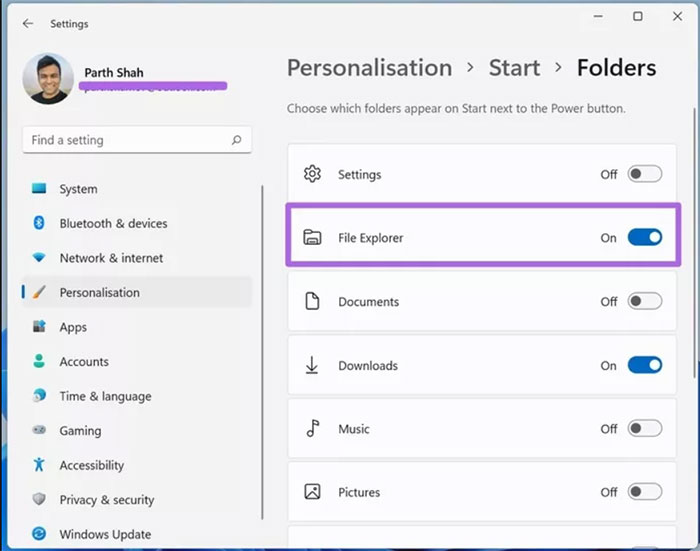The height and width of the screenshot is (551, 700).
Task: Navigate to Start in the breadcrumb
Action: coord(514,68)
